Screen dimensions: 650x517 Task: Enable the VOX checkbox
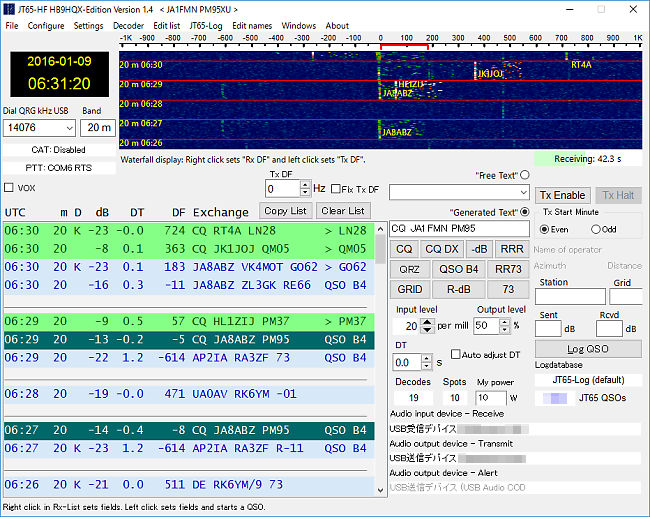click(x=9, y=188)
